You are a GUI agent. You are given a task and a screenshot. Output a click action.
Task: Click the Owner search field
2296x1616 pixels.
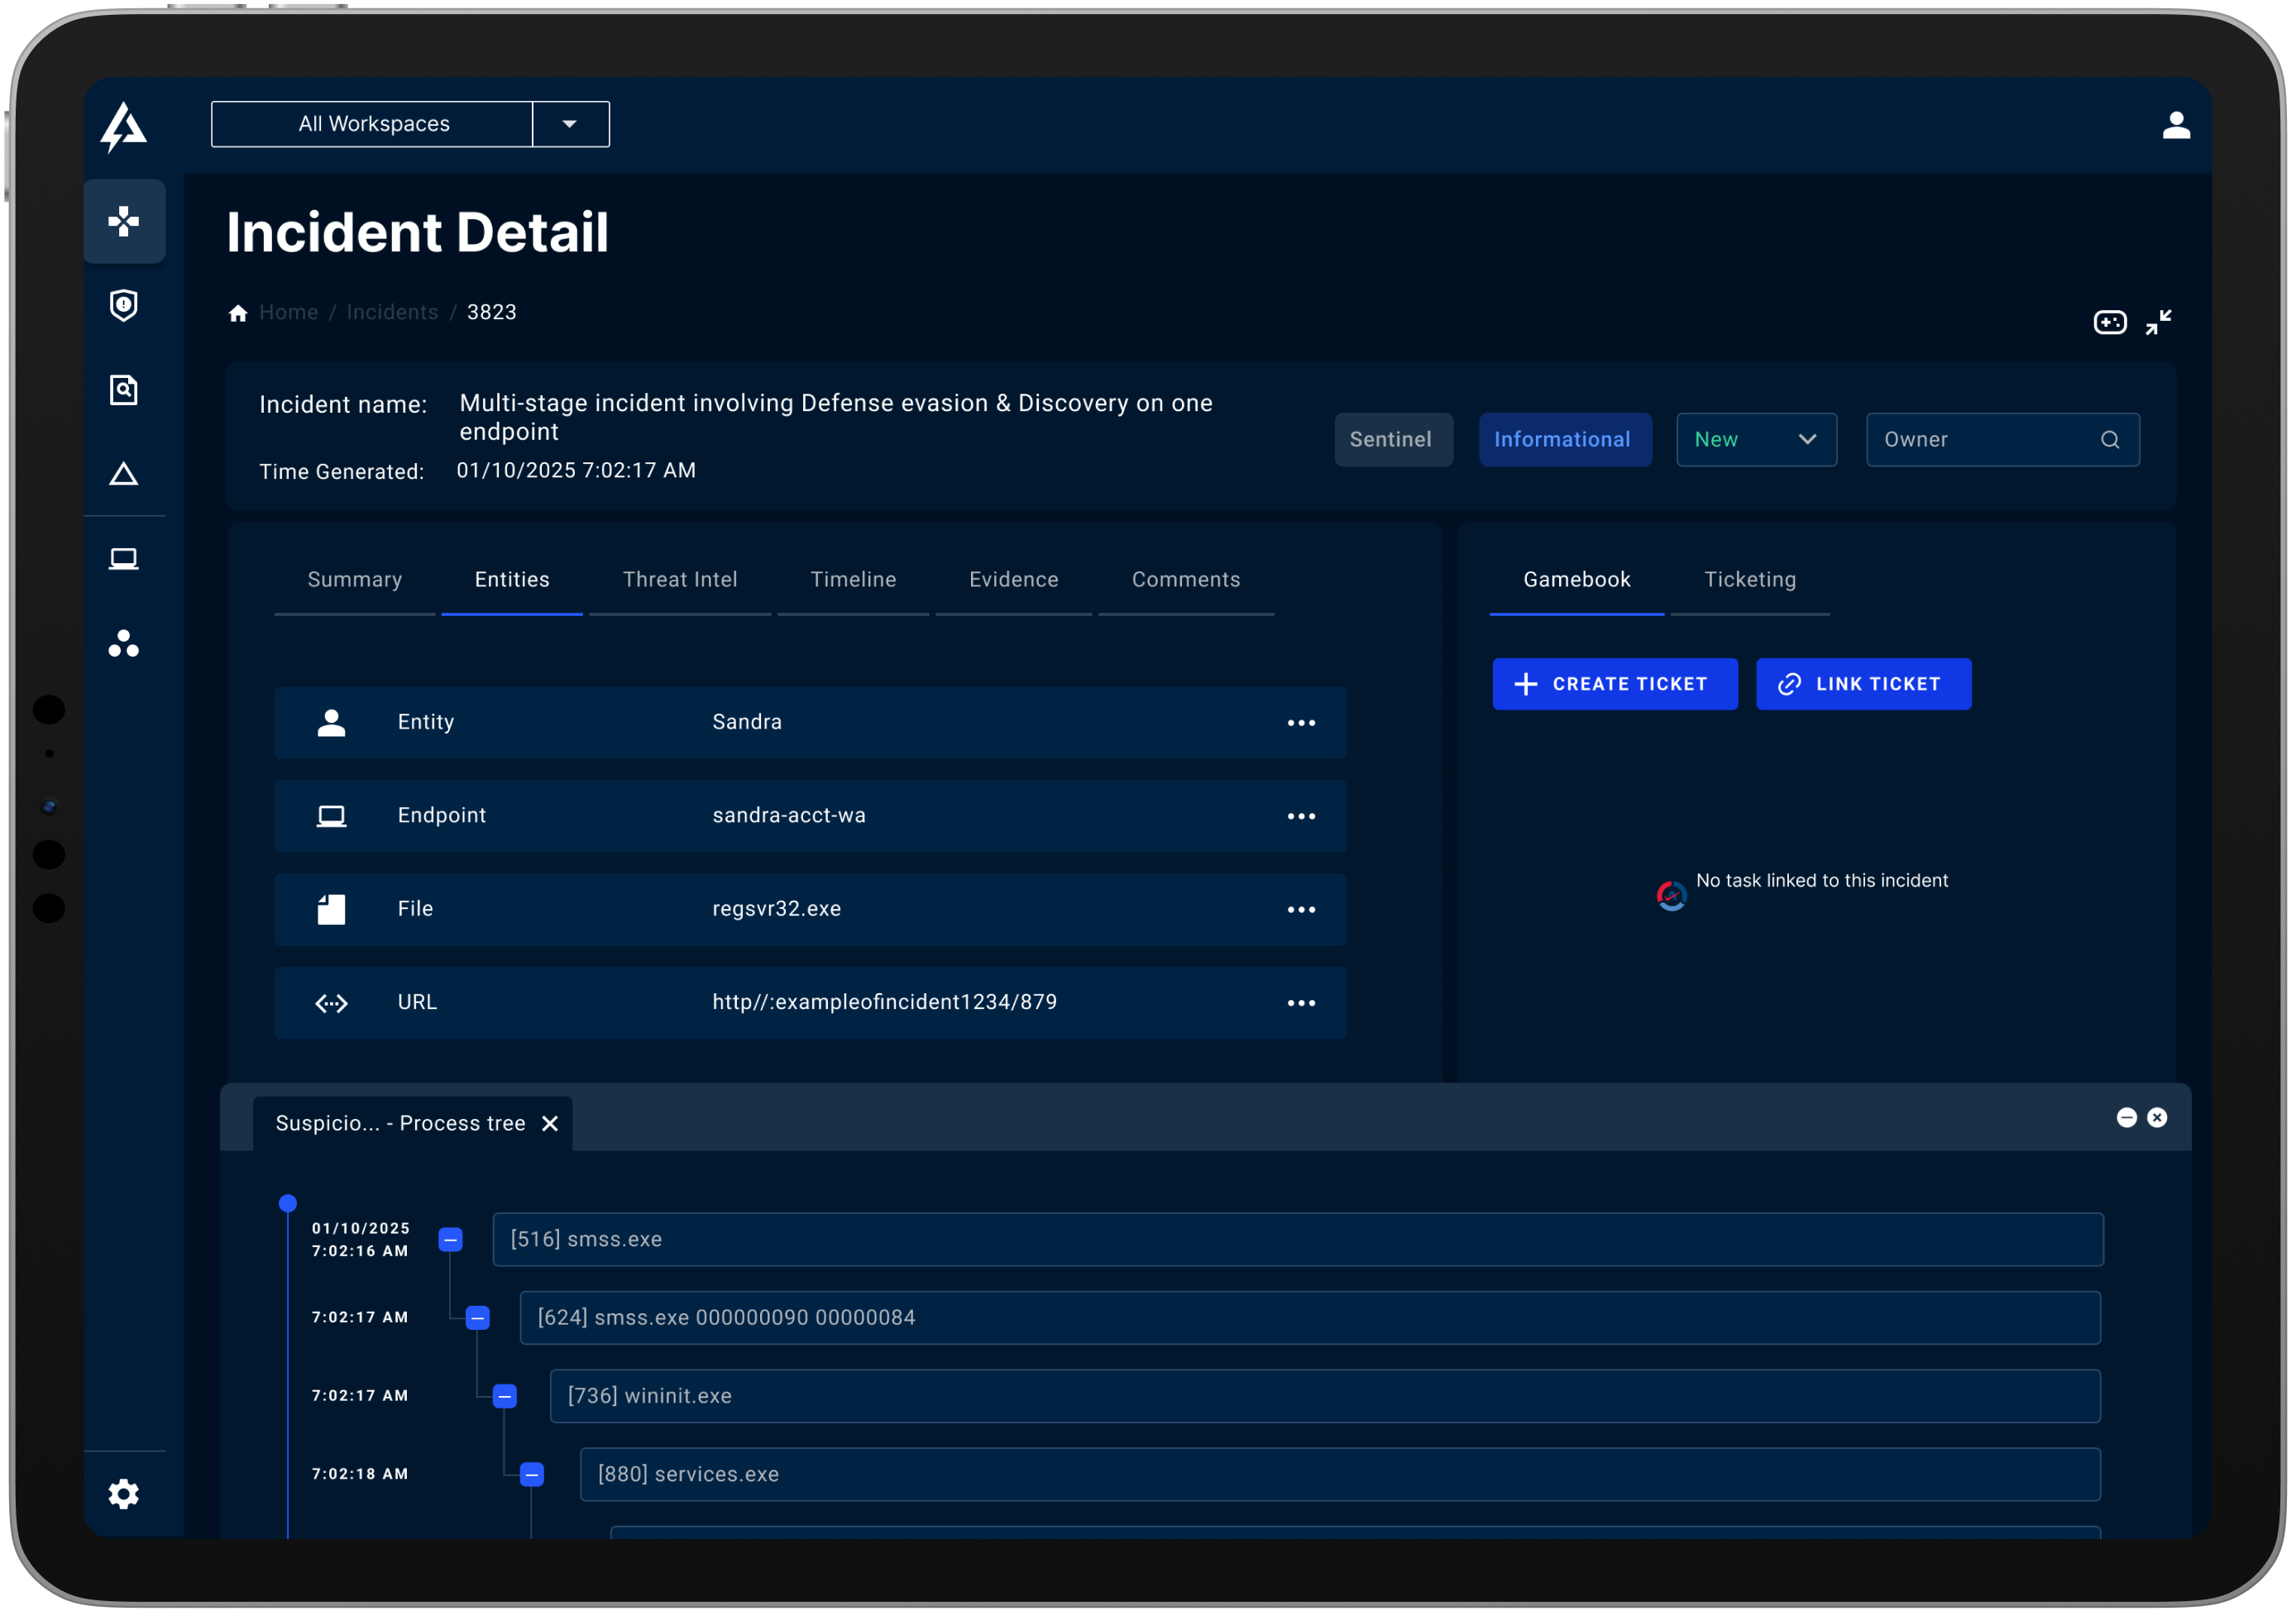point(1990,440)
